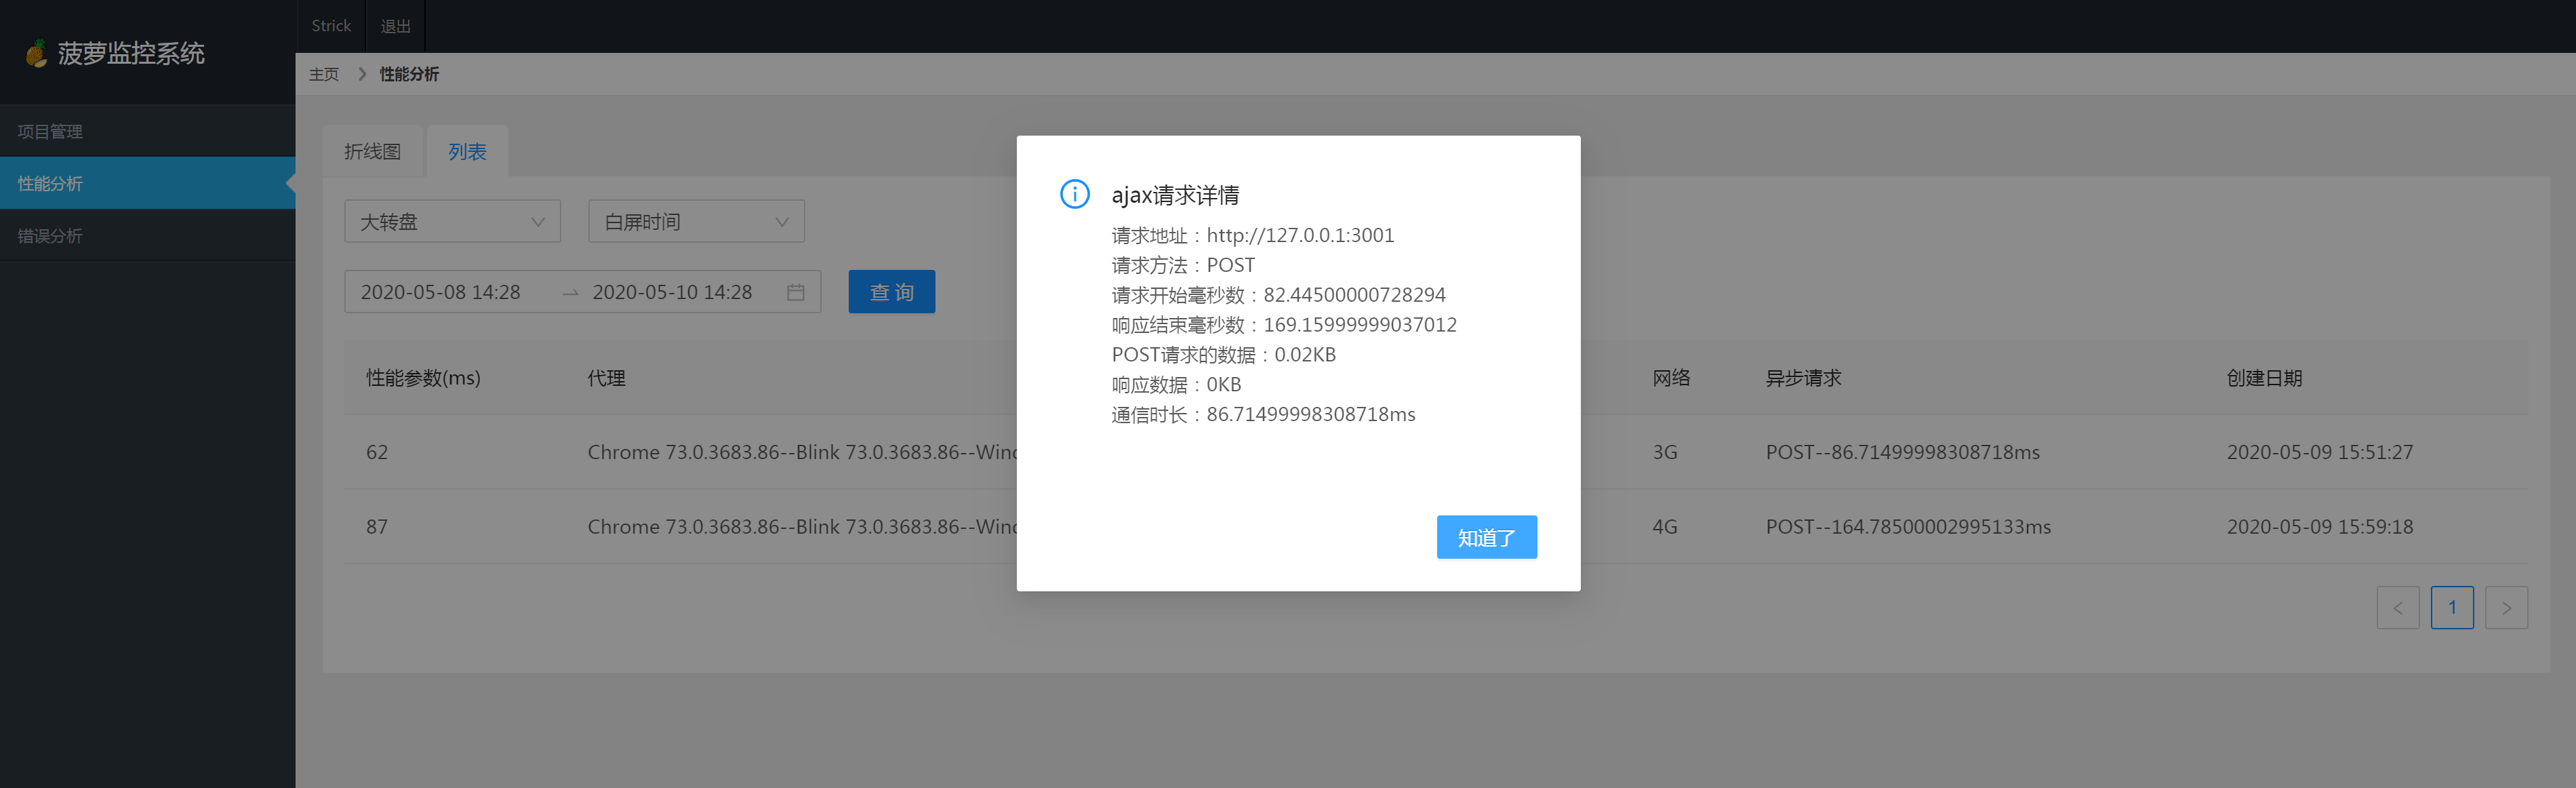Click the ajax请求详情 dialog title
Viewport: 2576px width, 788px height.
pyautogui.click(x=1175, y=195)
